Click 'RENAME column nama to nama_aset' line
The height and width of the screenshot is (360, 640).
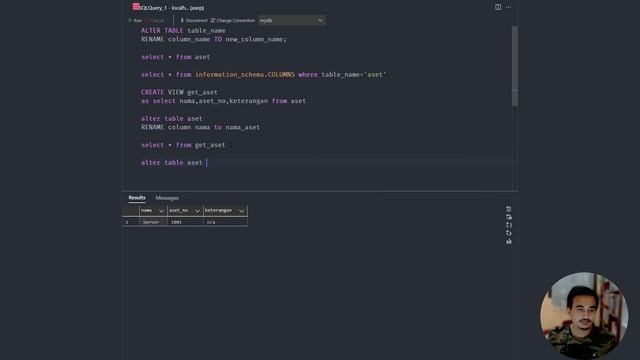point(200,127)
